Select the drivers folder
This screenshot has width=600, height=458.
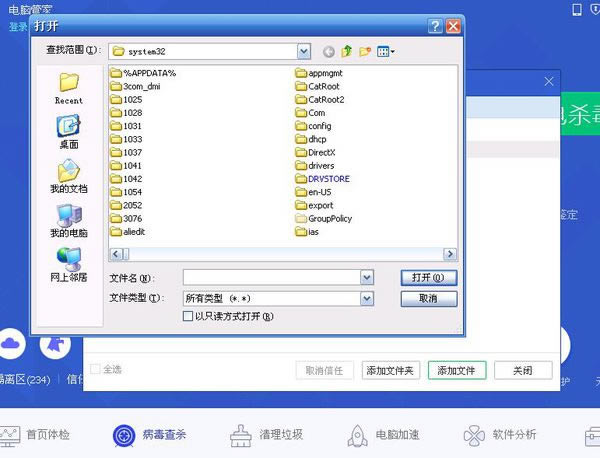[320, 166]
